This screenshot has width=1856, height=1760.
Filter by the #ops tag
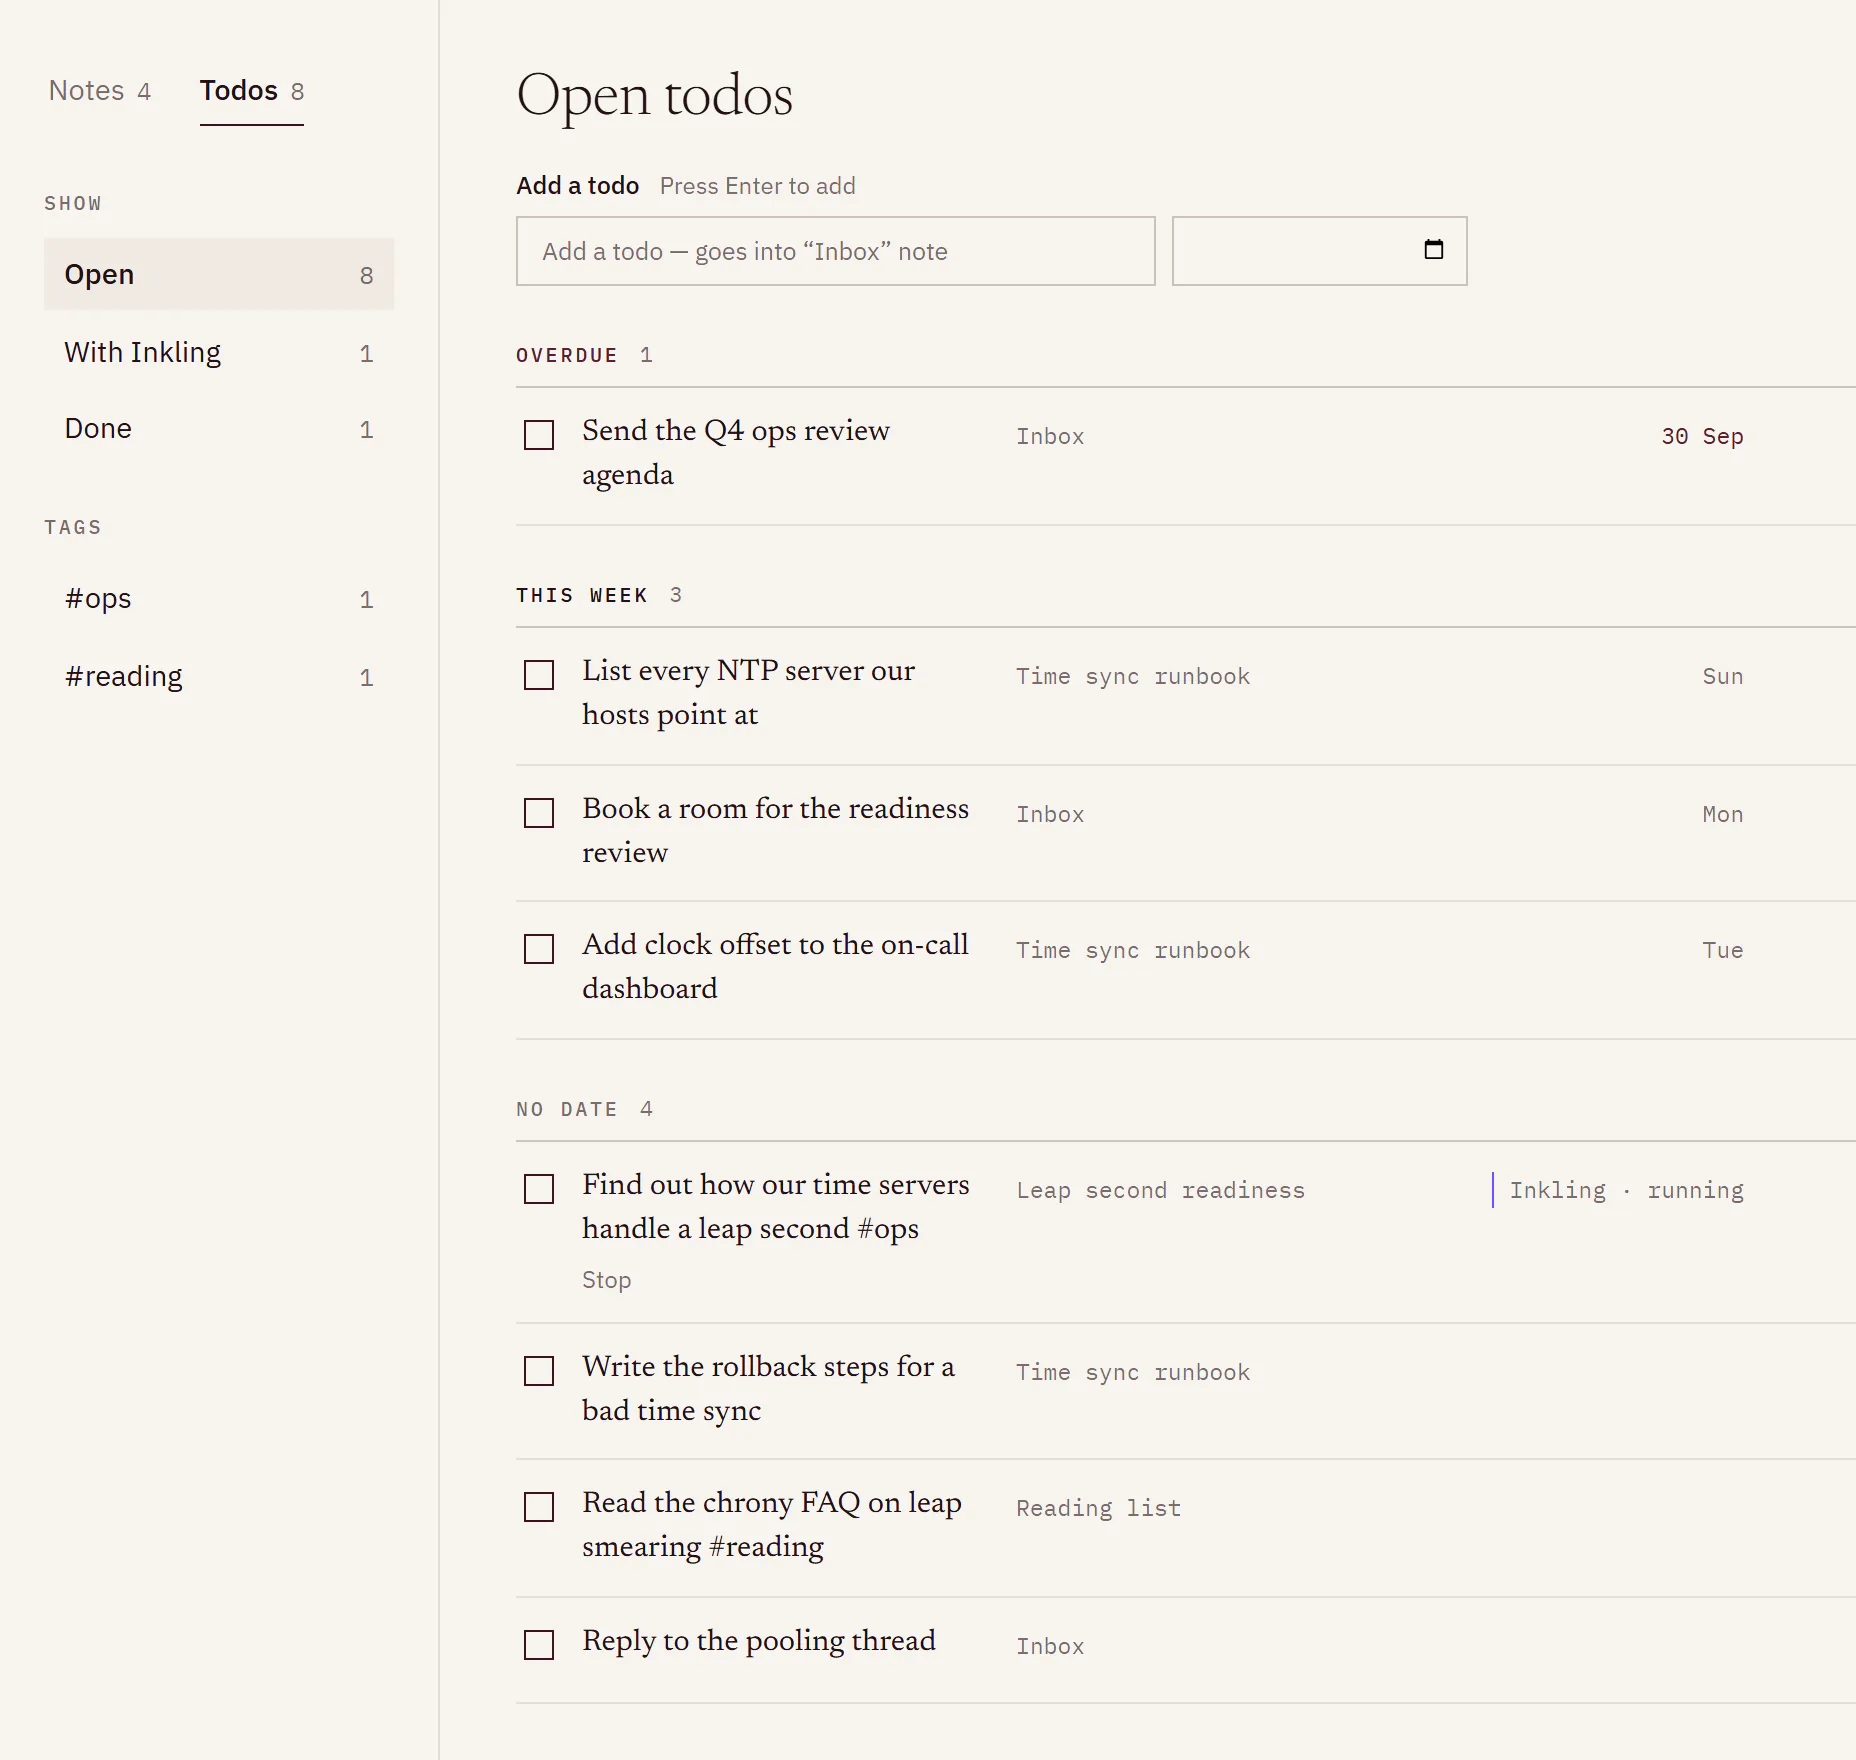pos(219,598)
